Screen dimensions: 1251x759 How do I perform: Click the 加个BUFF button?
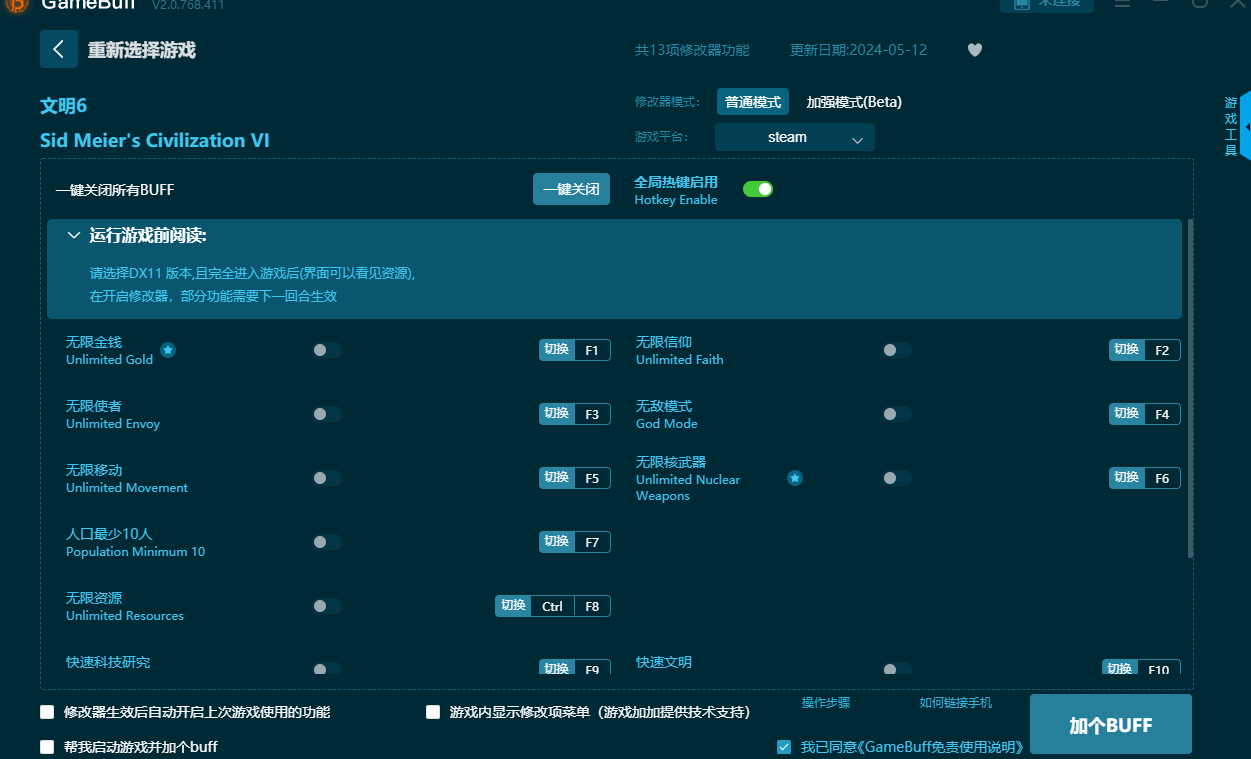tap(1110, 723)
